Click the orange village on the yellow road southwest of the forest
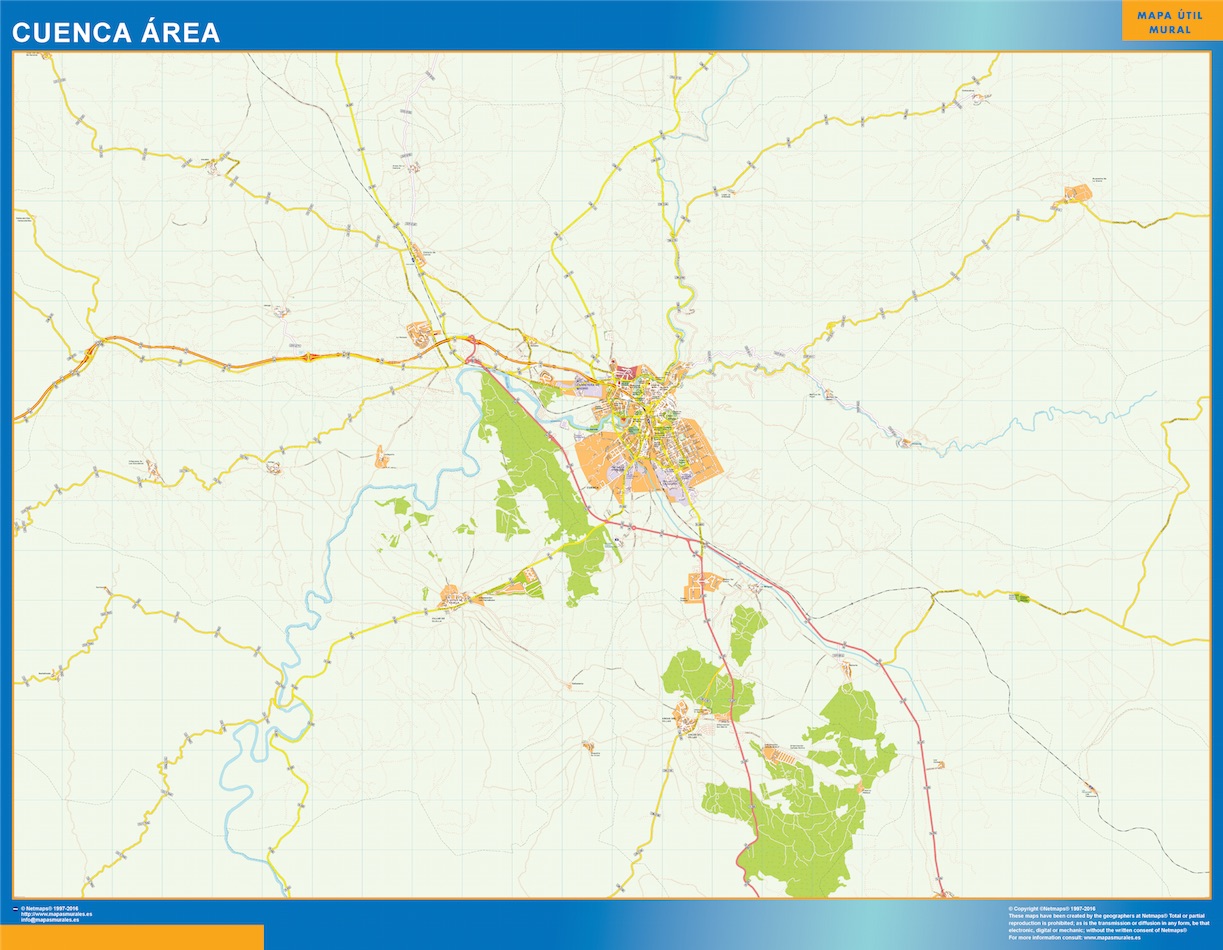This screenshot has height=950, width=1223. 454,598
